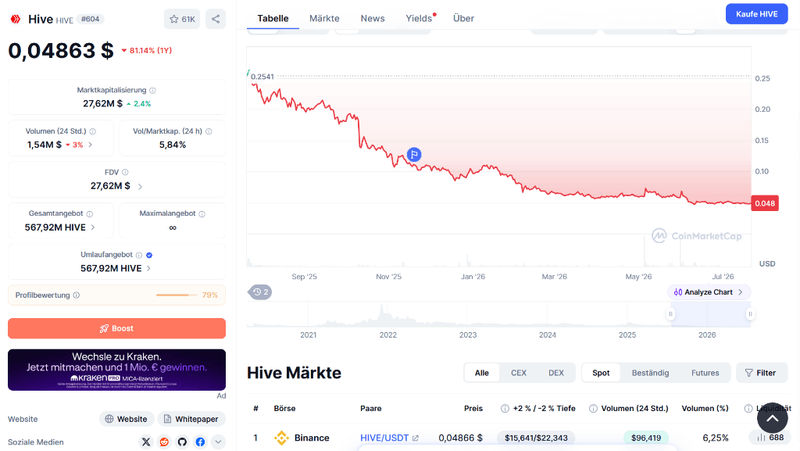Select the DEX market filter

(x=556, y=373)
